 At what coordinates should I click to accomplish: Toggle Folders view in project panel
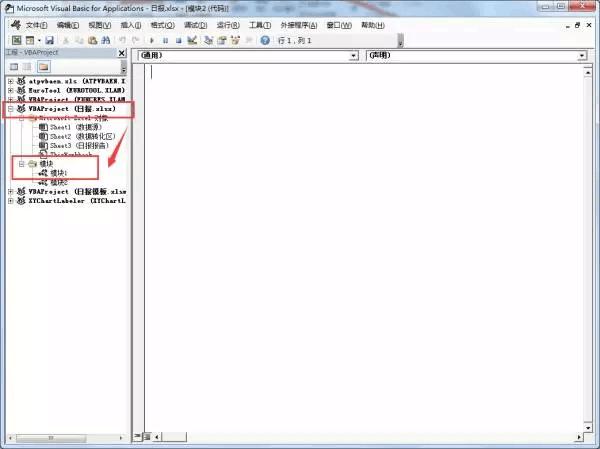tap(44, 67)
